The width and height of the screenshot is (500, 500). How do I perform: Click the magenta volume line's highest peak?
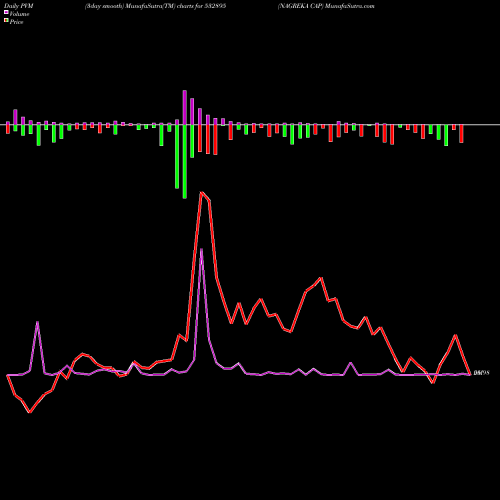pyautogui.click(x=201, y=249)
